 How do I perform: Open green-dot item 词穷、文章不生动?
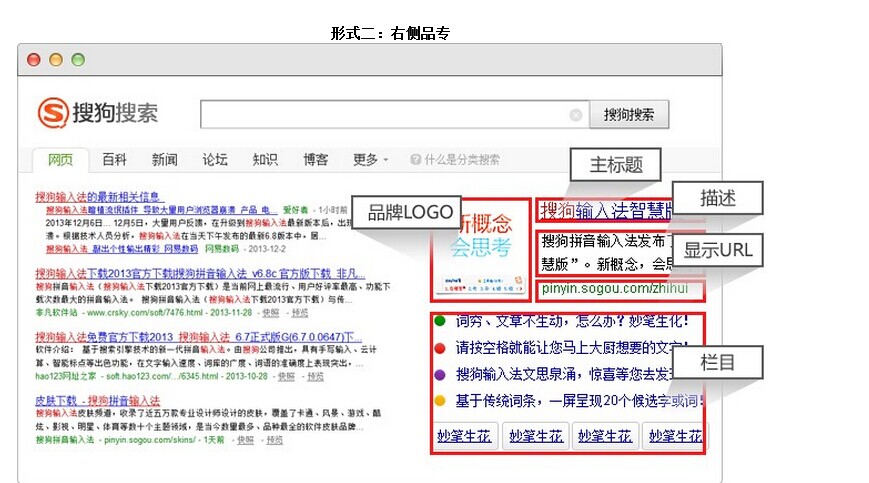coord(571,321)
